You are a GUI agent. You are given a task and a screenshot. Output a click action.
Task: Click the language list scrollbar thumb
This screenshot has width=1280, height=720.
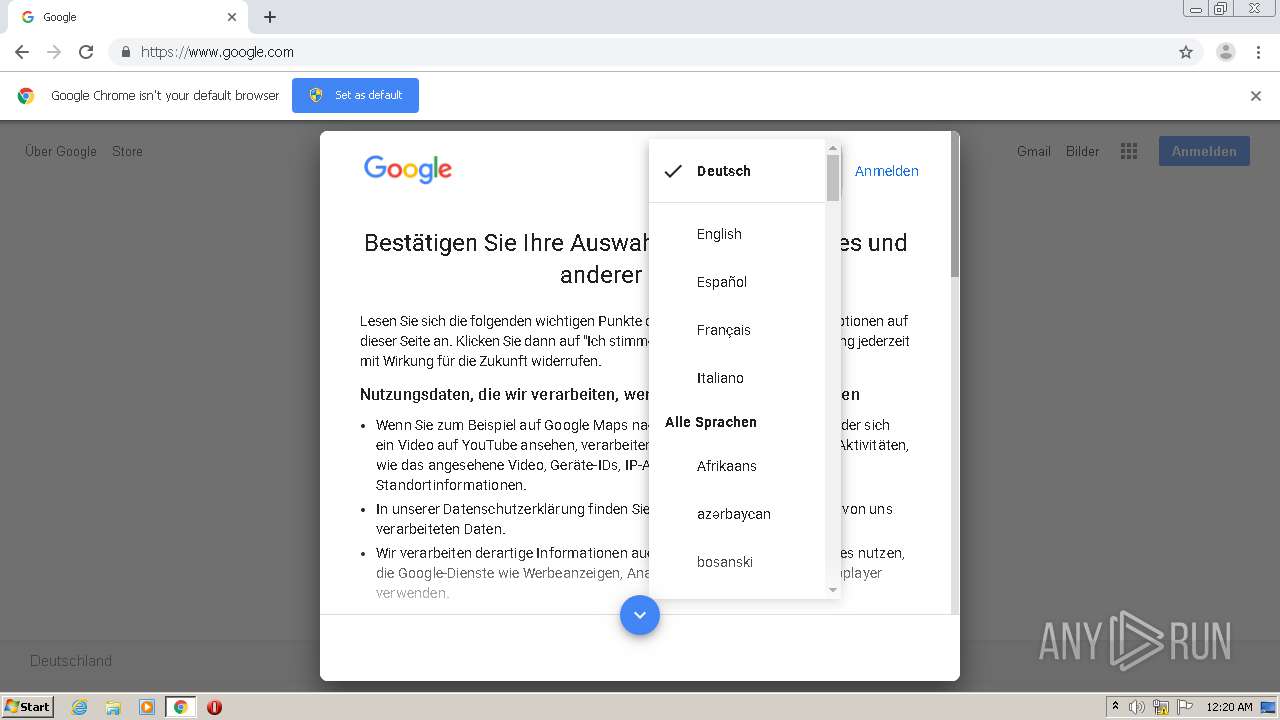pos(833,178)
